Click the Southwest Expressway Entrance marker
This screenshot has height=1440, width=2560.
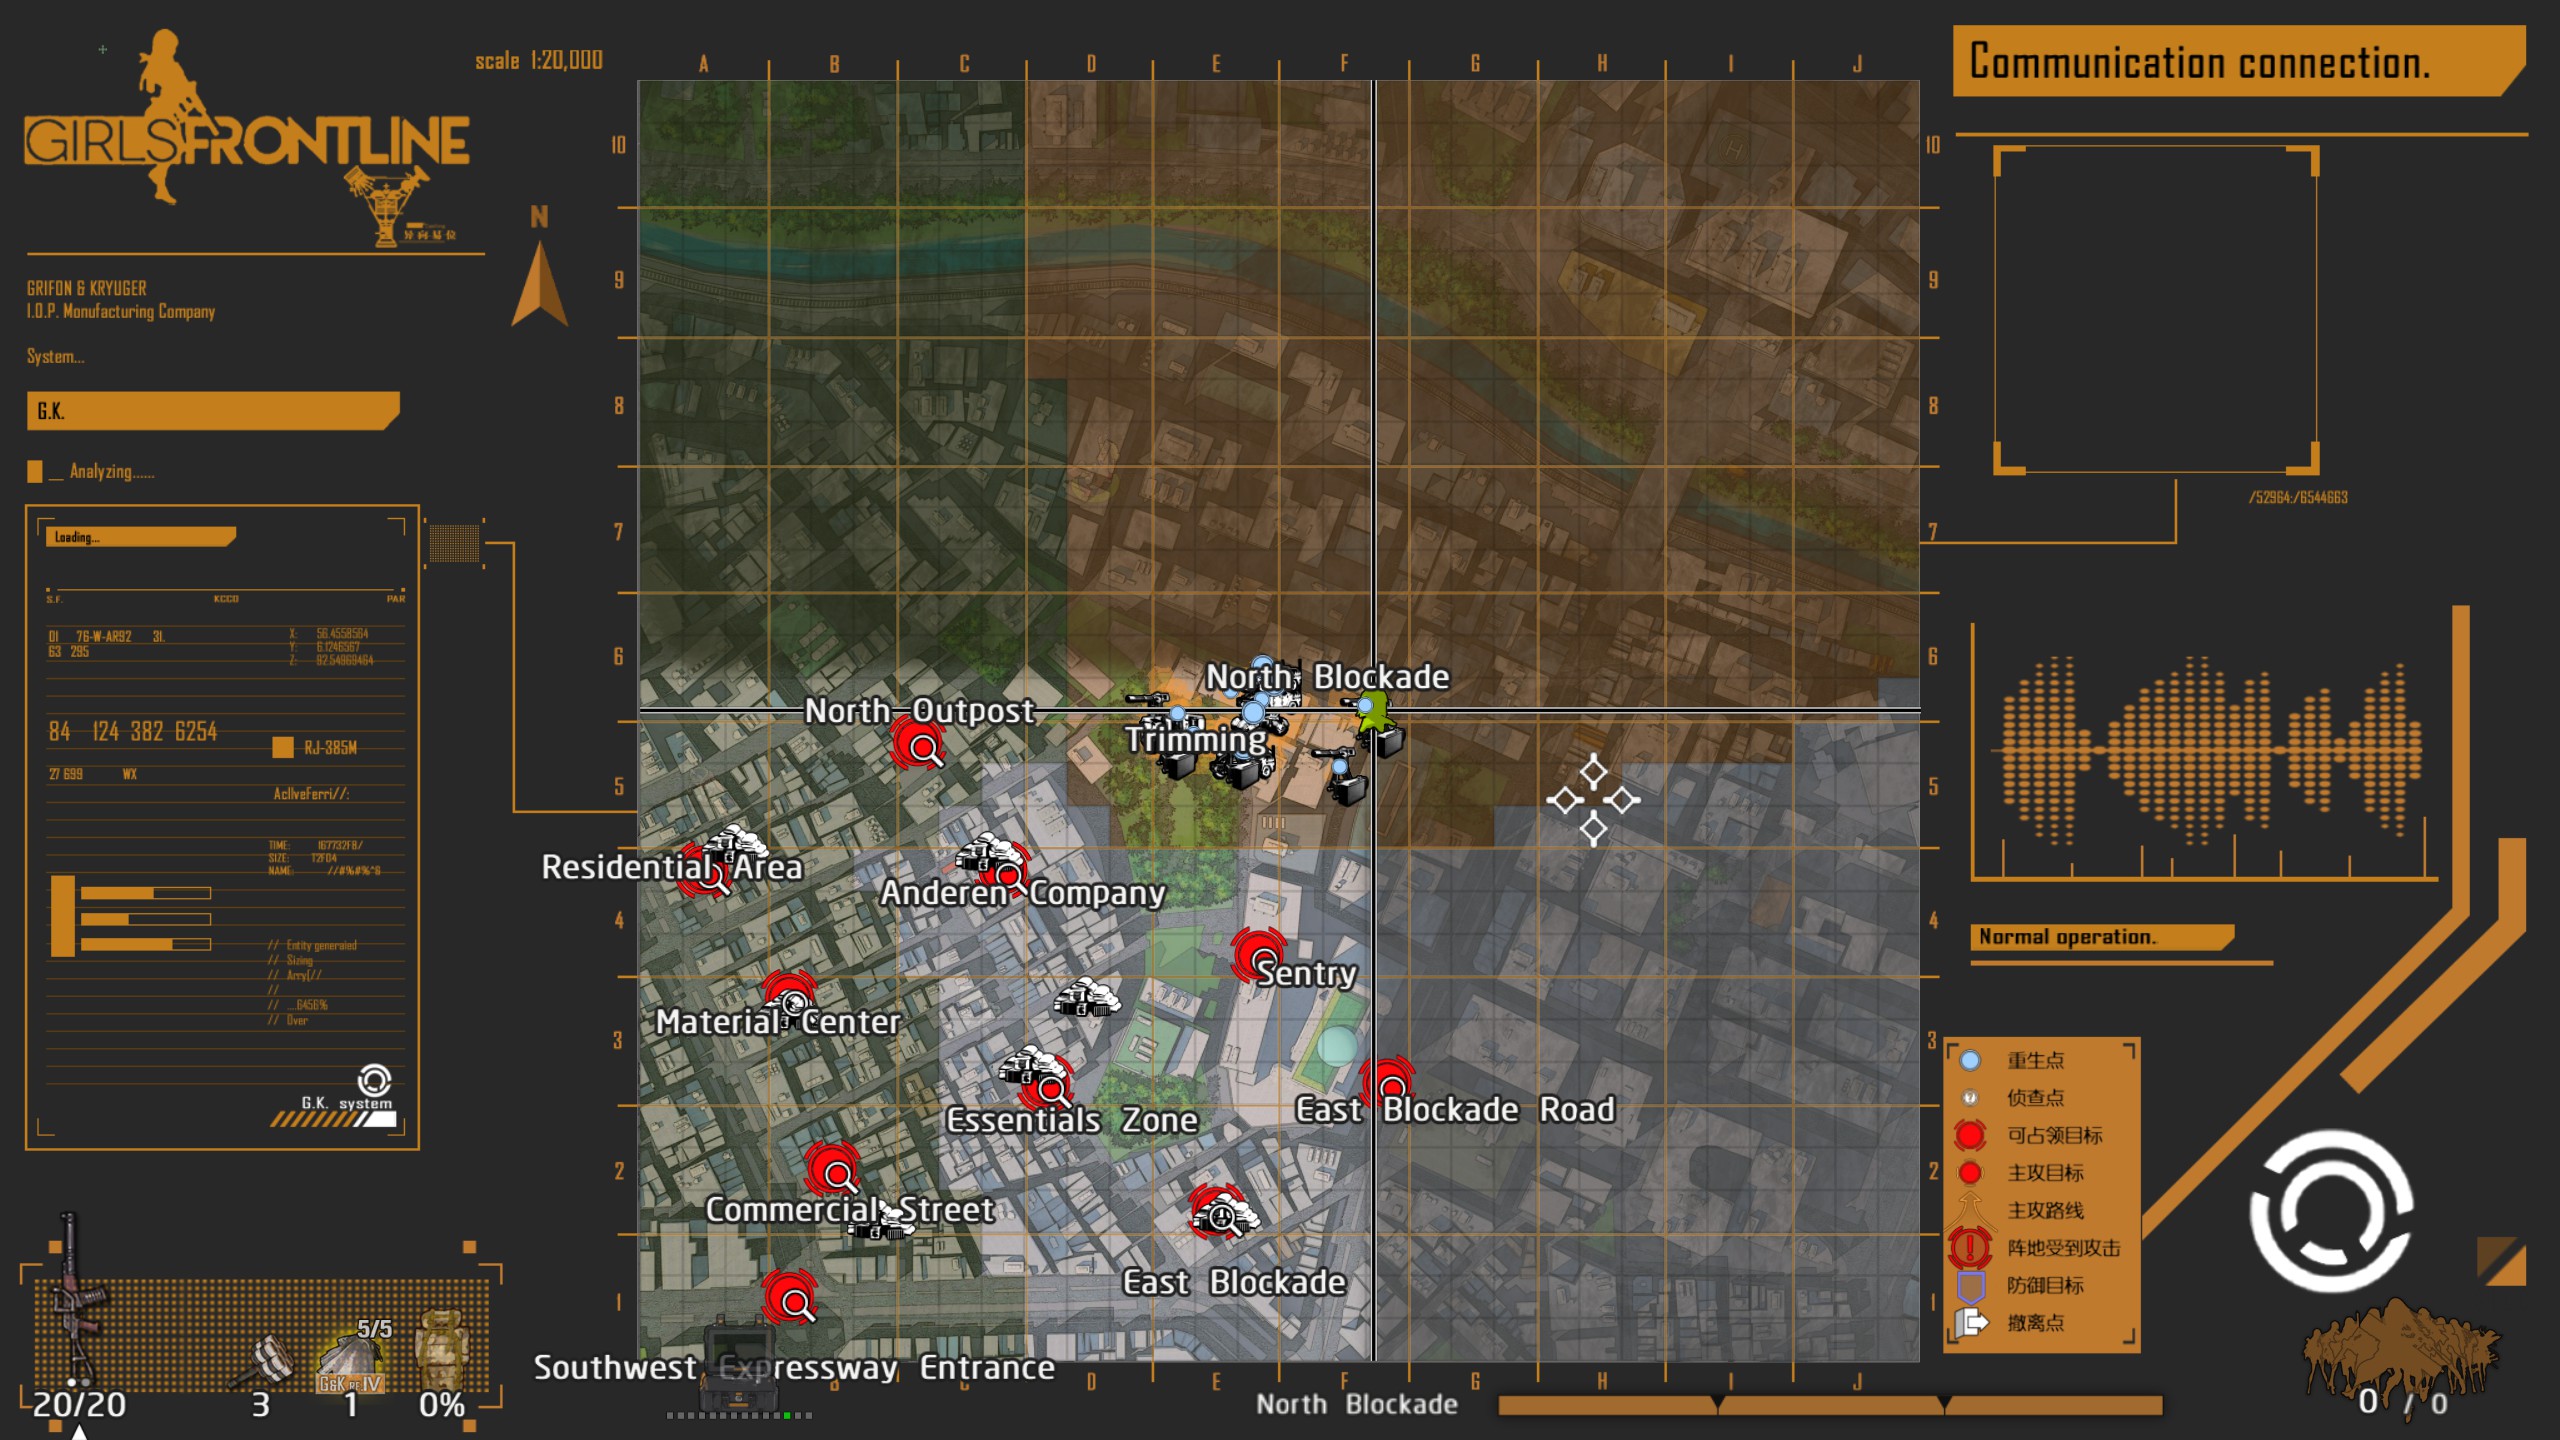pyautogui.click(x=790, y=1298)
